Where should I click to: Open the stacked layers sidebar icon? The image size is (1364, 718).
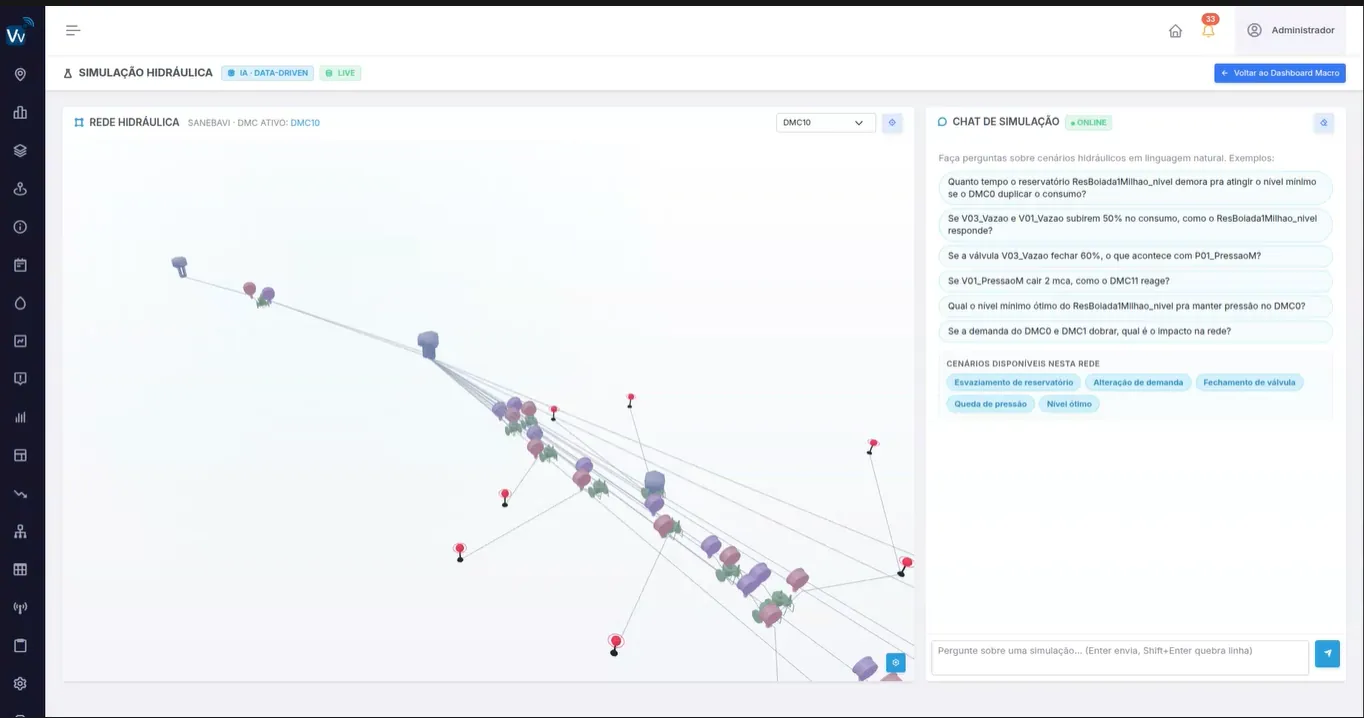pyautogui.click(x=20, y=151)
